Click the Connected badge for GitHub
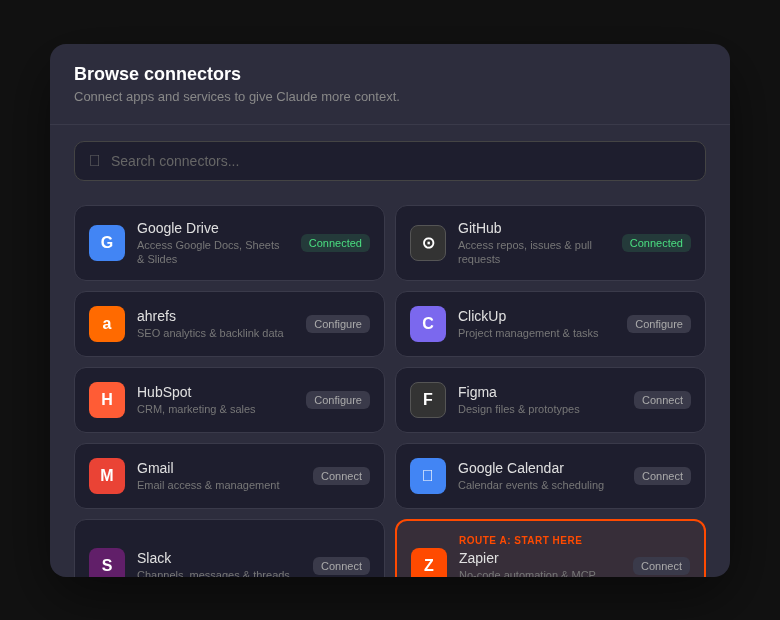Viewport: 780px width, 620px height. point(656,243)
